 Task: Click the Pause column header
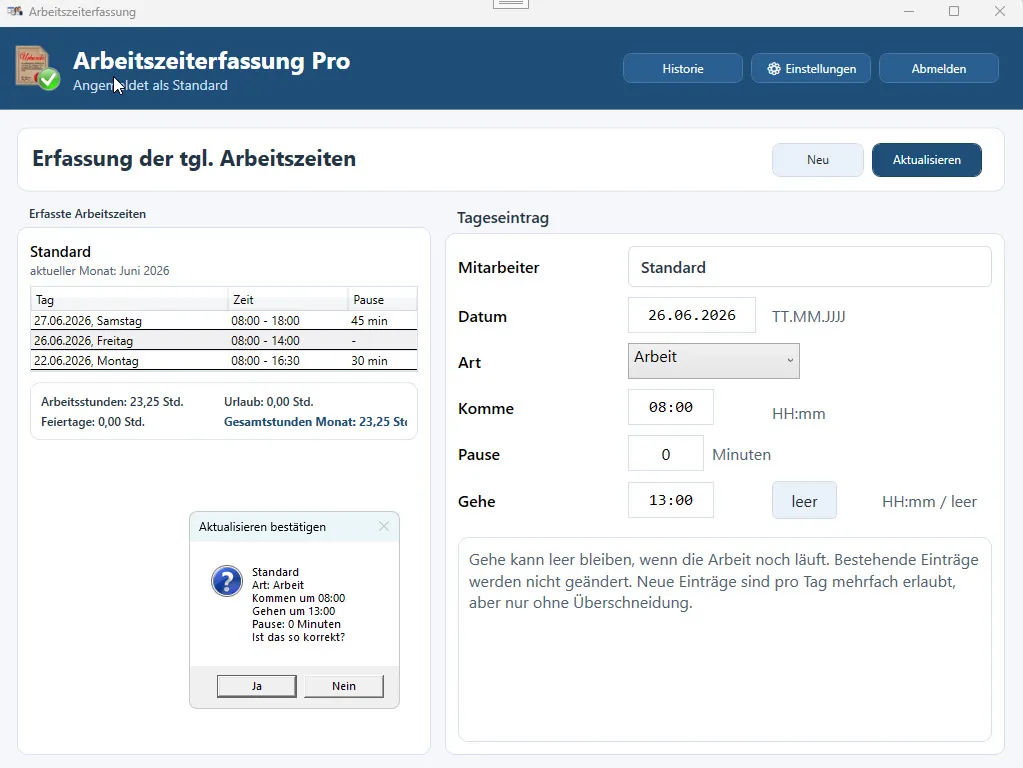tap(382, 300)
